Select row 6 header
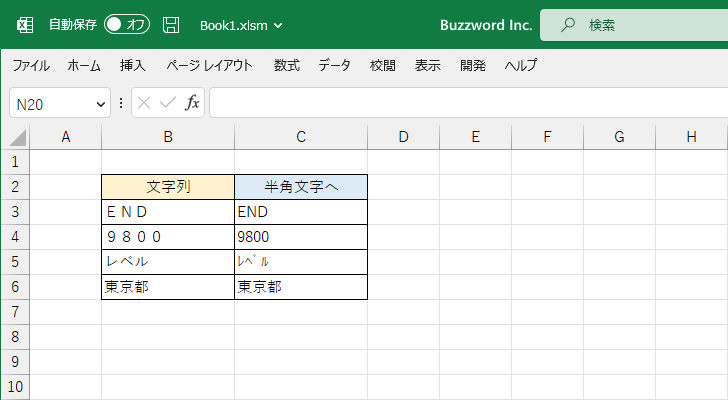The height and width of the screenshot is (400, 728). point(15,287)
